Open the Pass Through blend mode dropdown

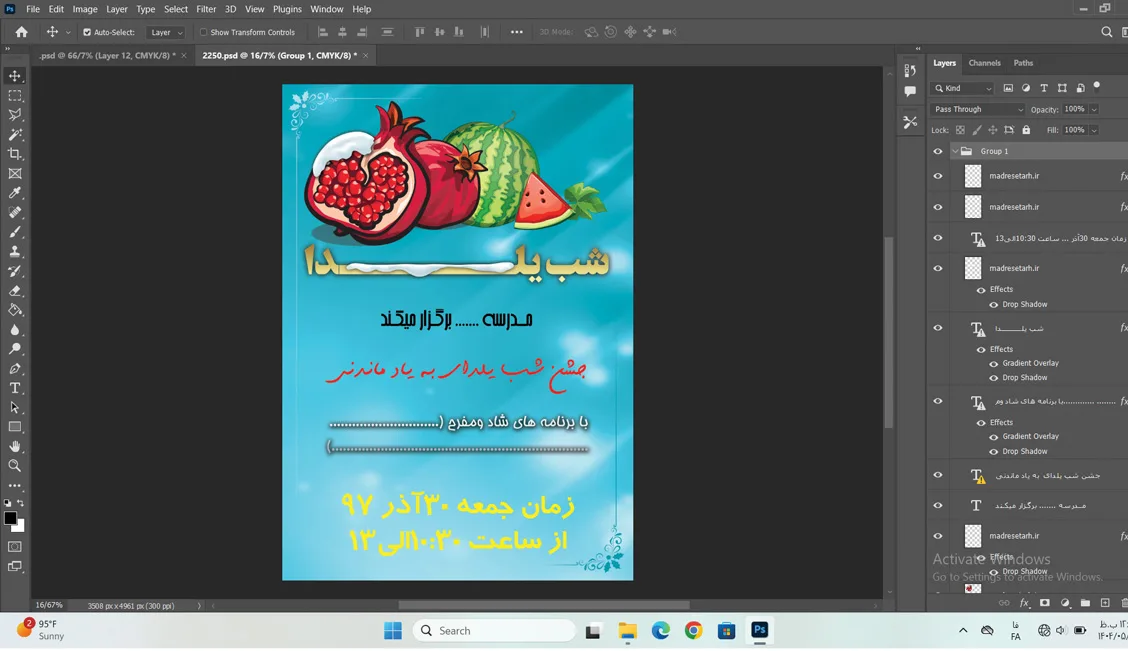(977, 109)
